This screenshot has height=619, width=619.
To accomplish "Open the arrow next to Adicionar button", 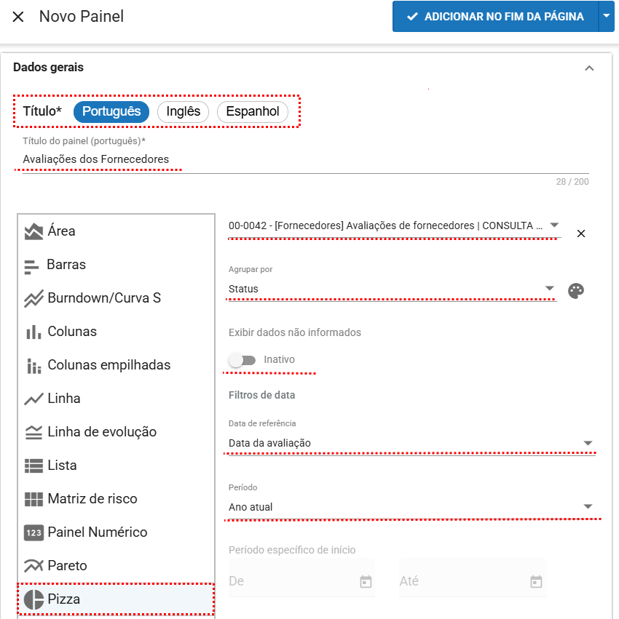I will click(x=606, y=17).
